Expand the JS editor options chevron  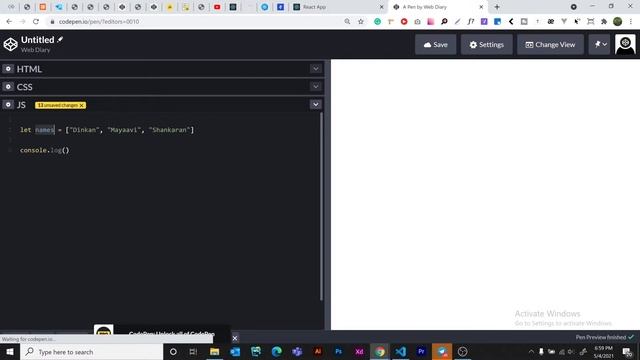pos(316,104)
